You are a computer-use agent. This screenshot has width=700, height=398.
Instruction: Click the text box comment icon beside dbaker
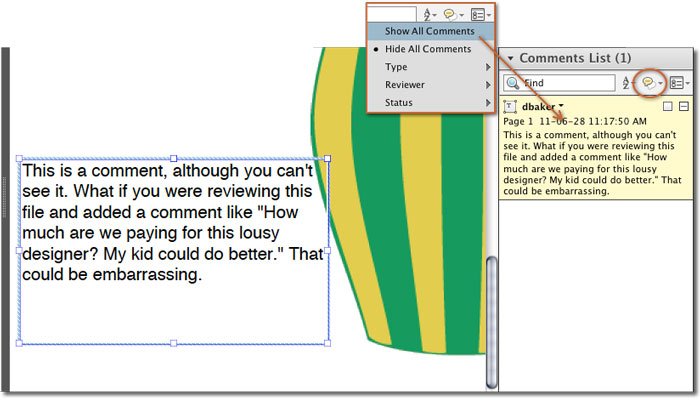[510, 107]
